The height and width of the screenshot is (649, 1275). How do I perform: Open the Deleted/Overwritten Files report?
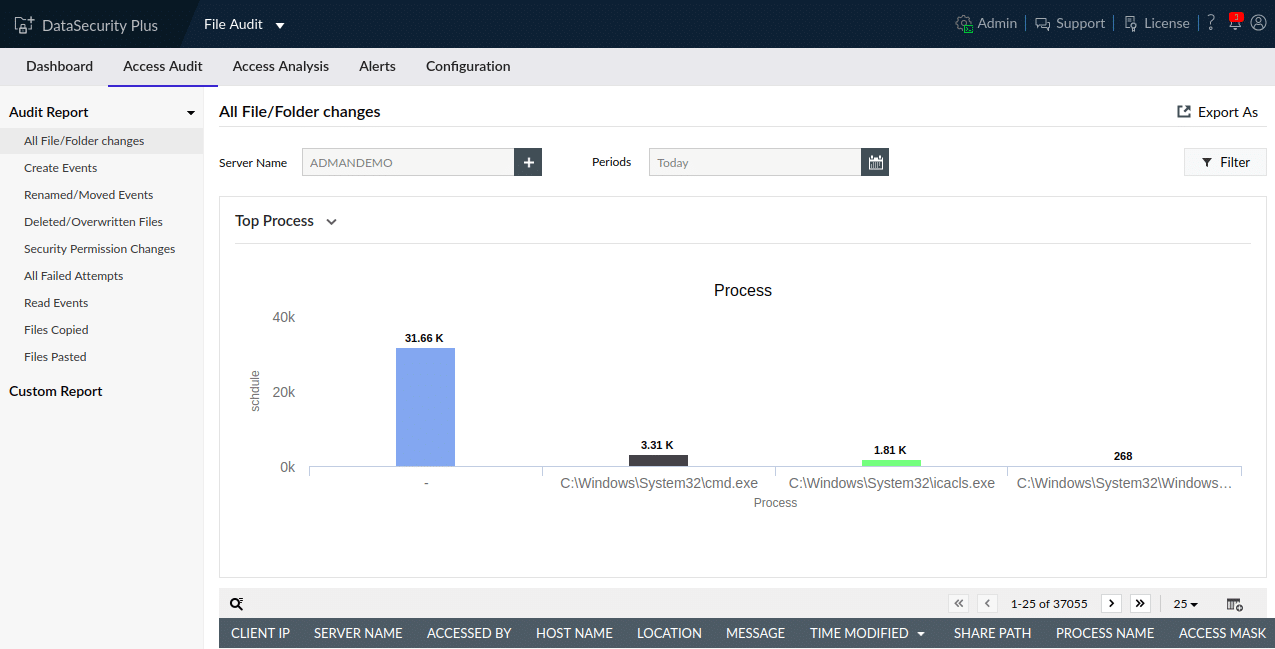point(93,222)
